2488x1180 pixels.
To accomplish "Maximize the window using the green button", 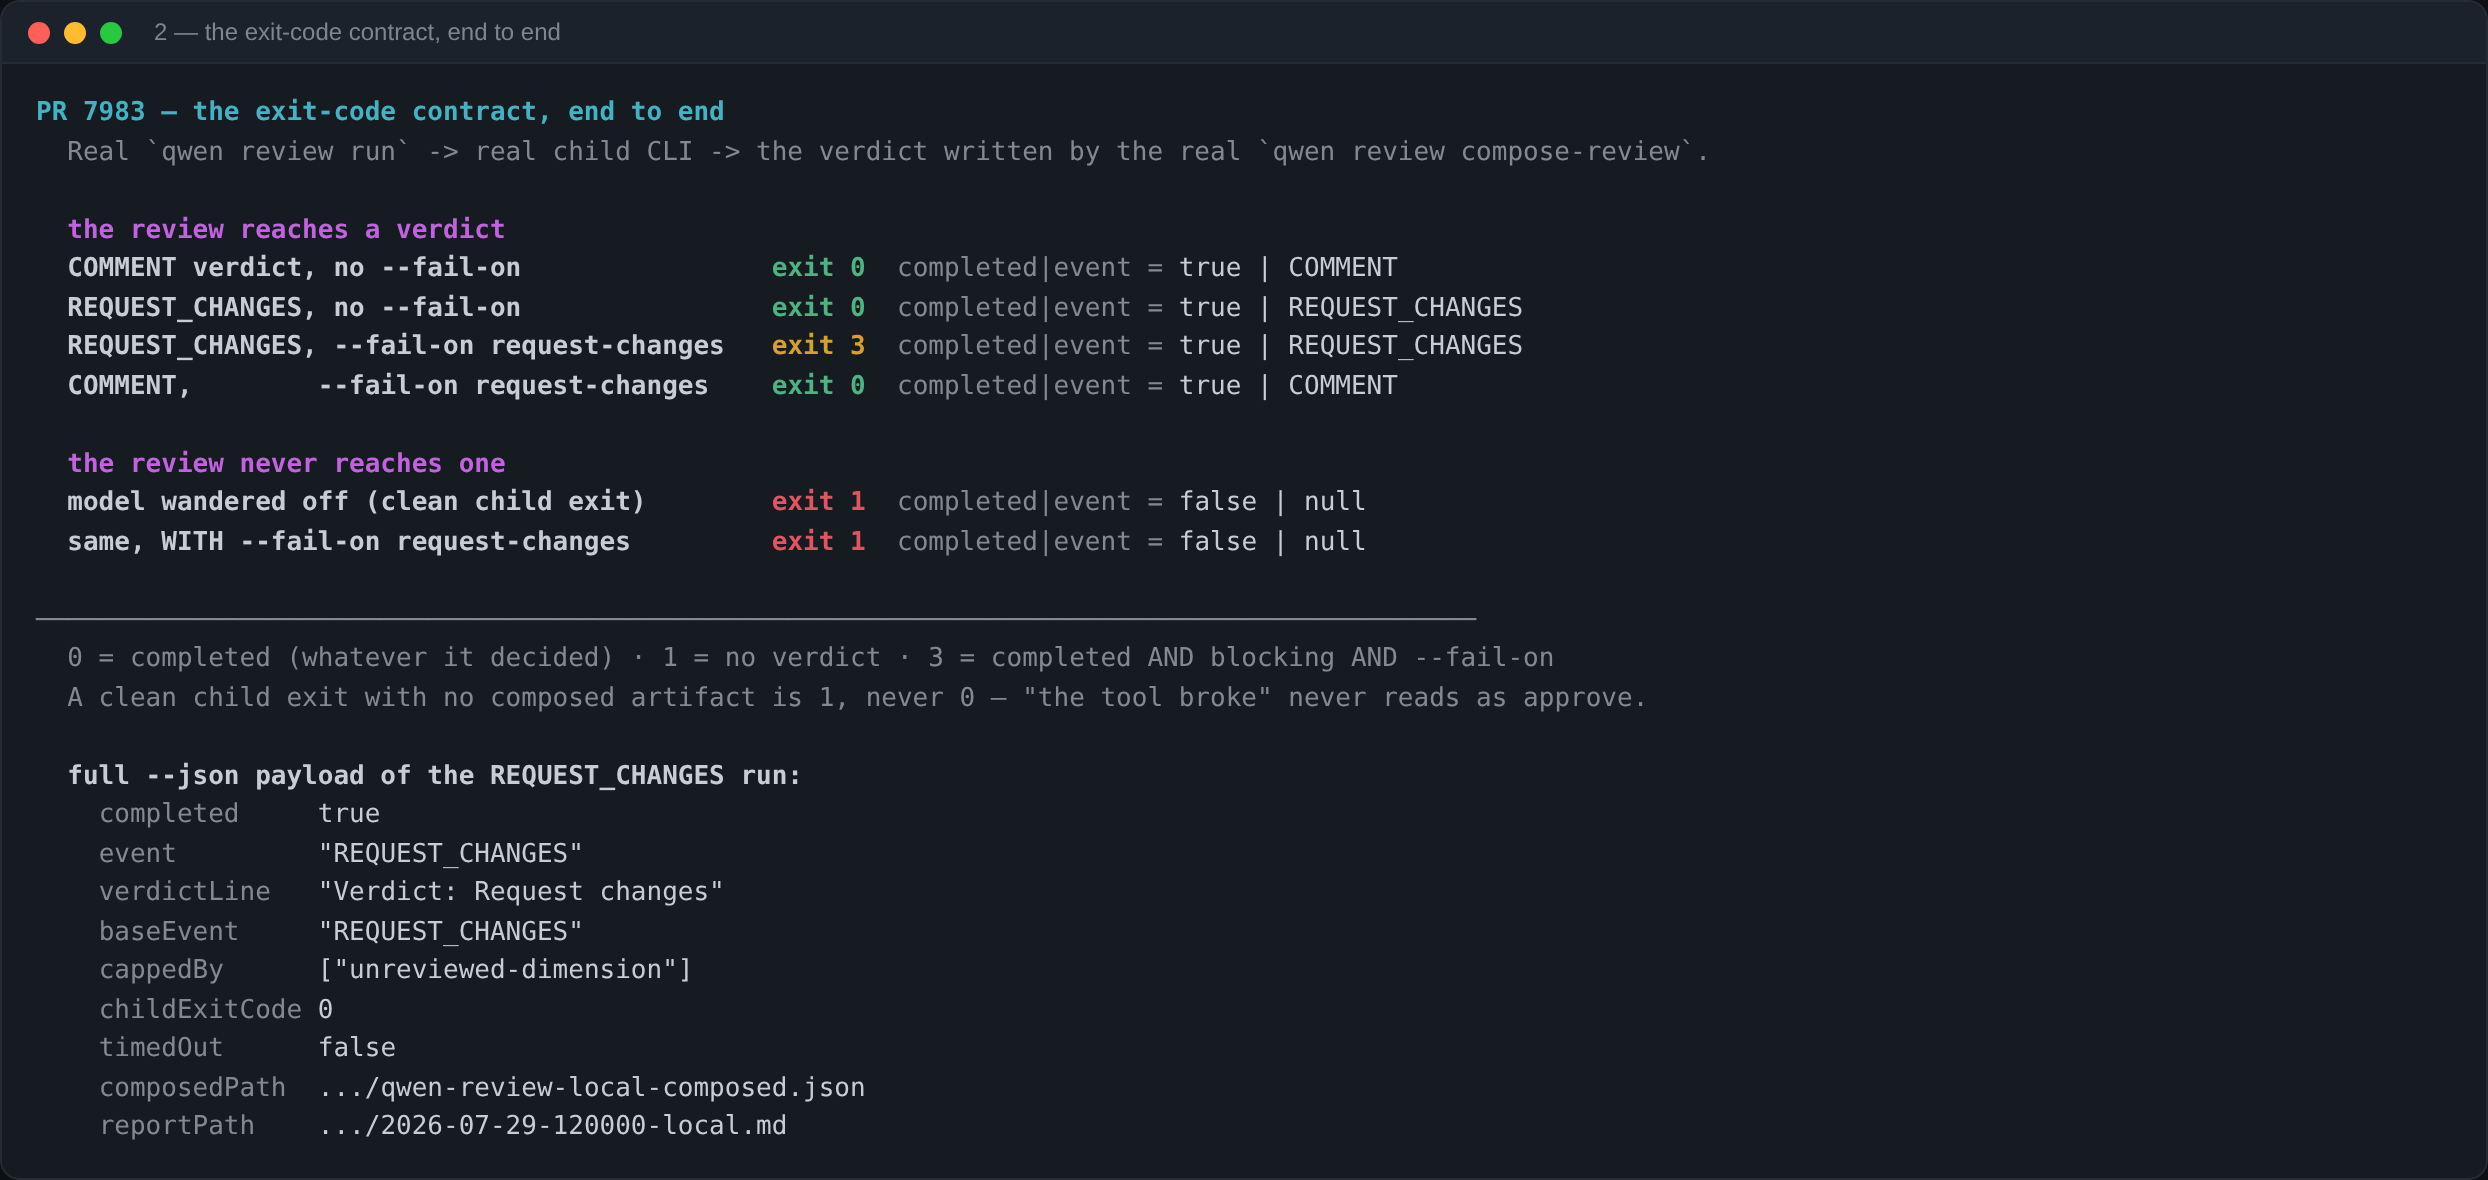I will click(x=111, y=33).
